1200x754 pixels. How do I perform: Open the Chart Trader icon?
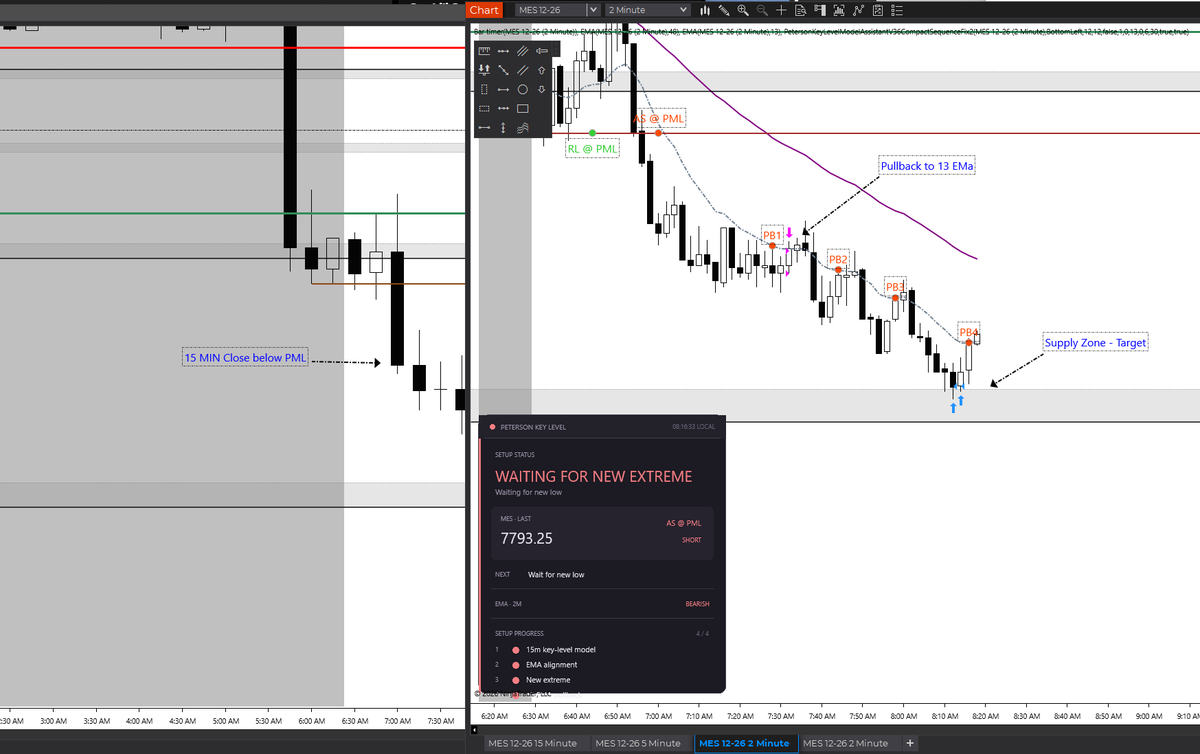(820, 10)
